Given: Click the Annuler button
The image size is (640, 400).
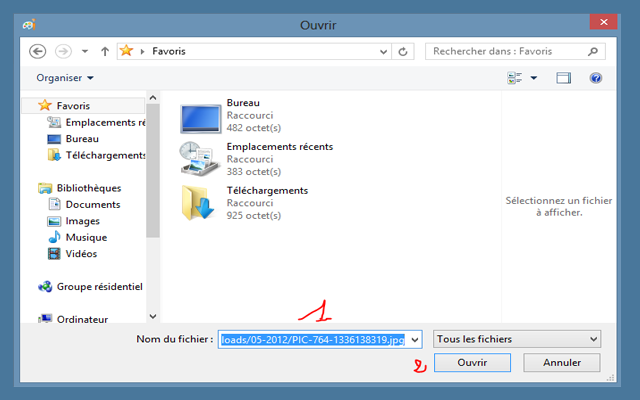Looking at the screenshot, I should pos(561,363).
